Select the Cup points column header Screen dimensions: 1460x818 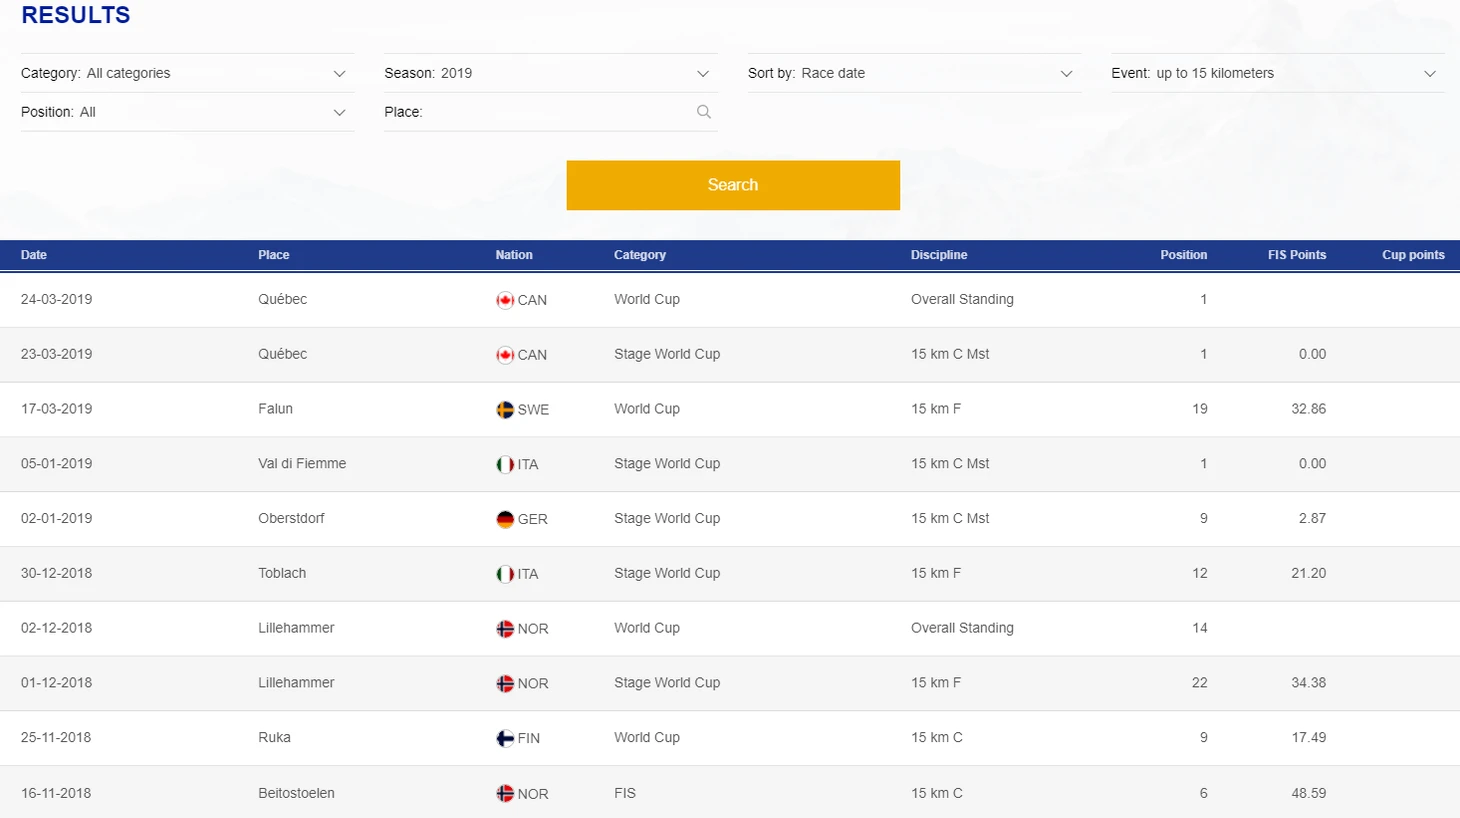1412,255
